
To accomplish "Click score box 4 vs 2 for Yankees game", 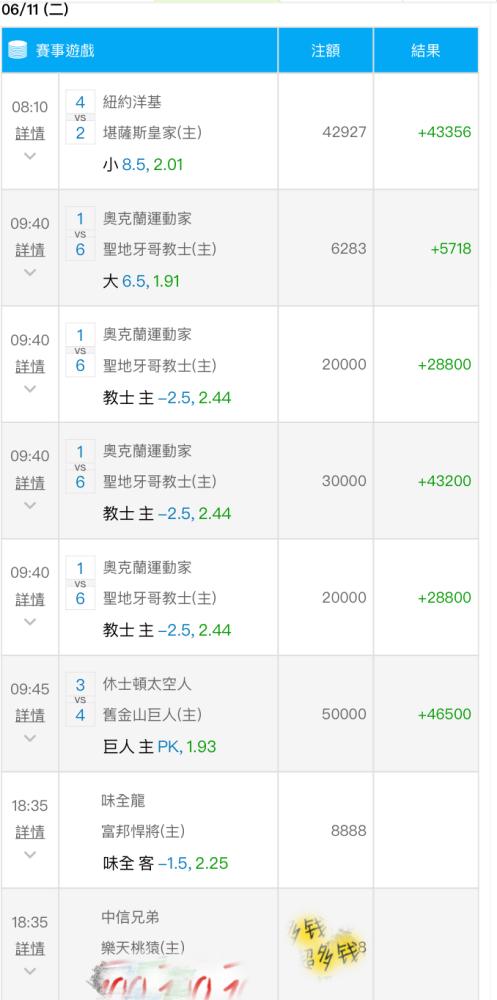I will (x=80, y=117).
